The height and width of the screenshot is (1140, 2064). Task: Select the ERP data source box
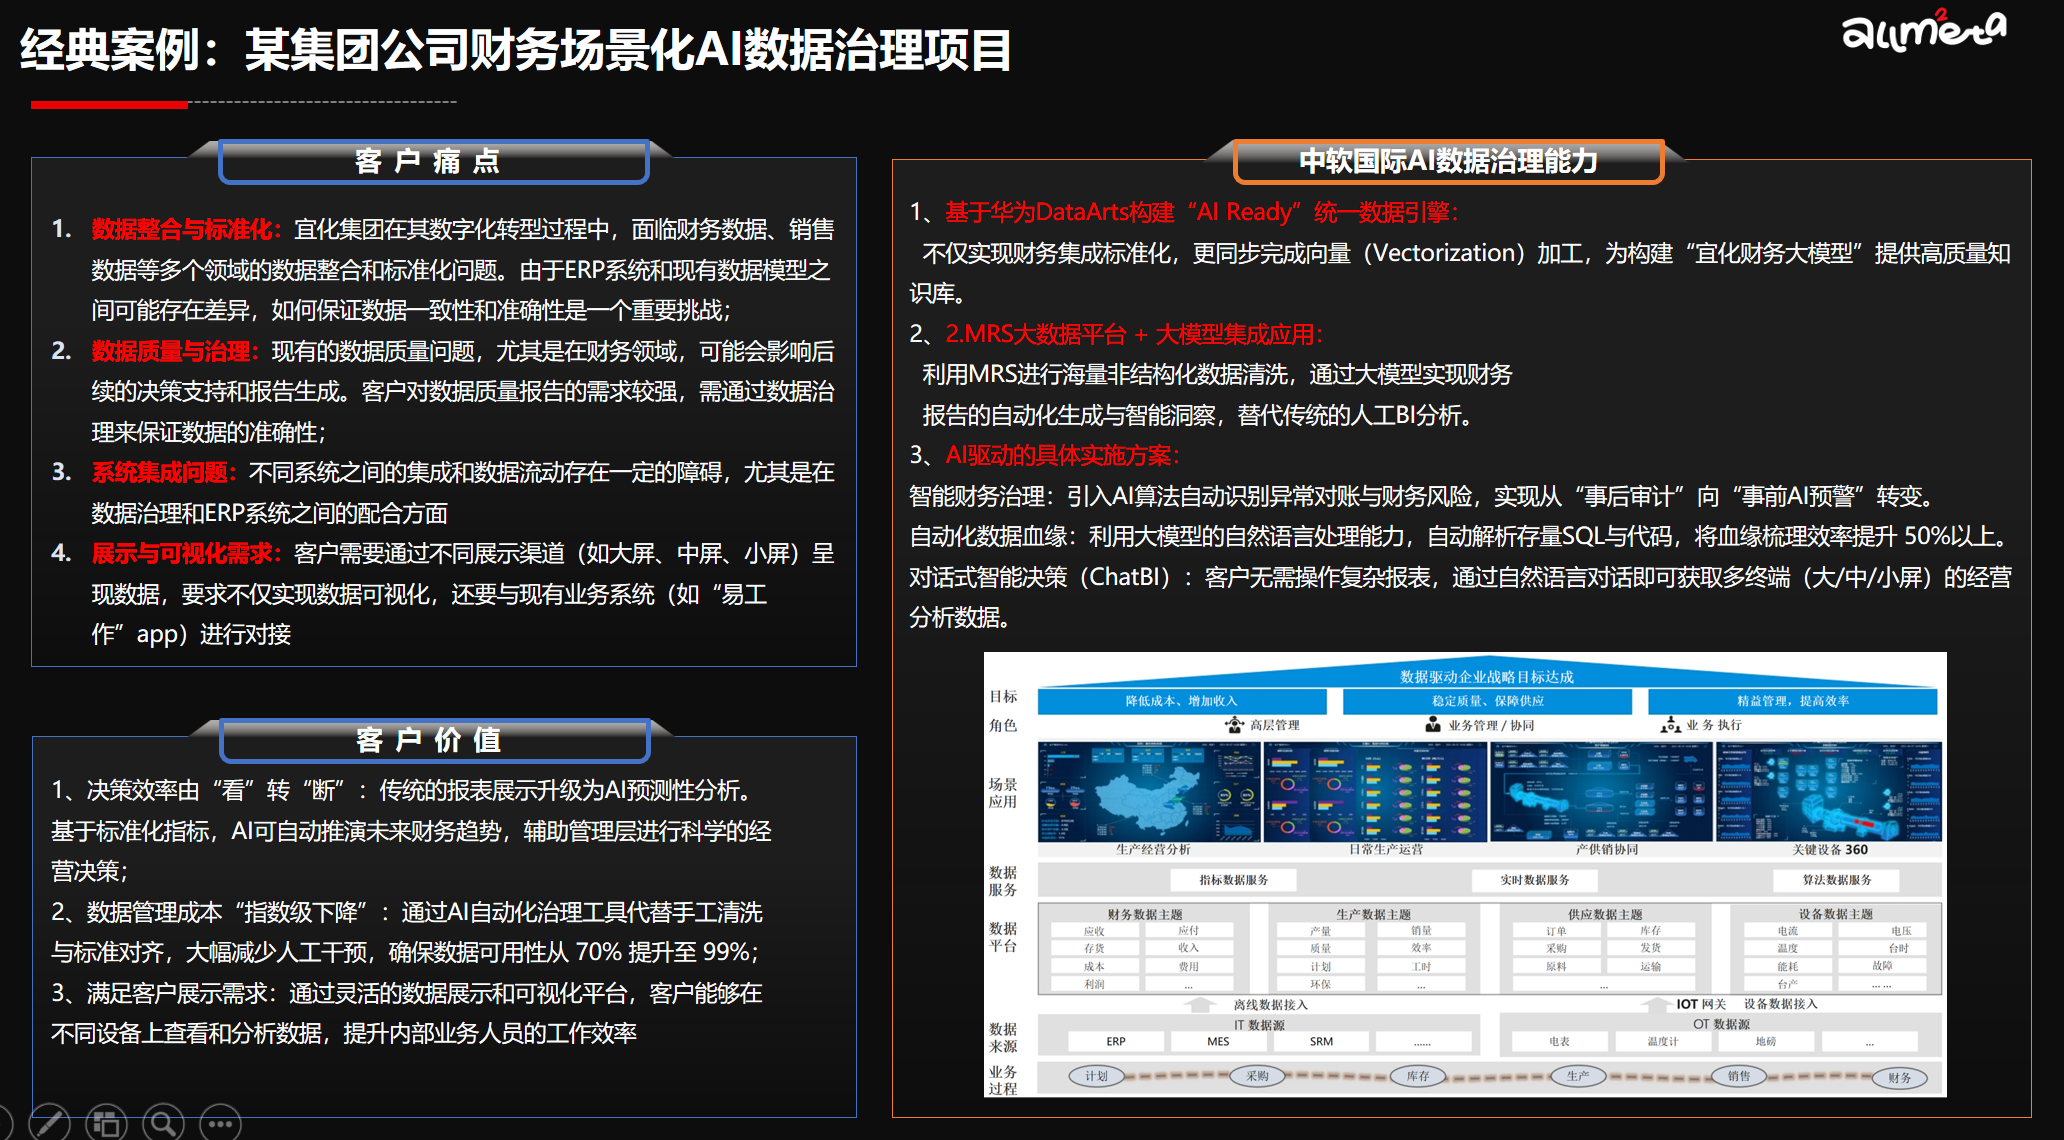click(x=1117, y=1041)
